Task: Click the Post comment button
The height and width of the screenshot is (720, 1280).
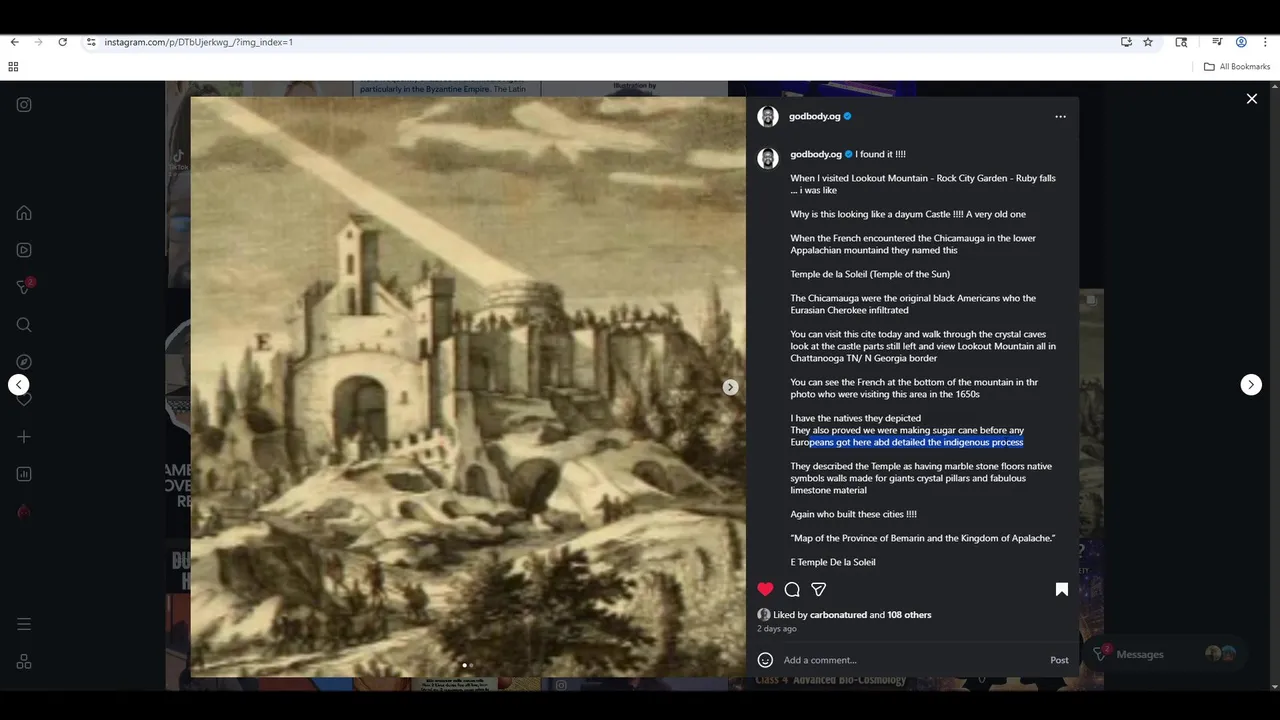Action: [x=1059, y=660]
